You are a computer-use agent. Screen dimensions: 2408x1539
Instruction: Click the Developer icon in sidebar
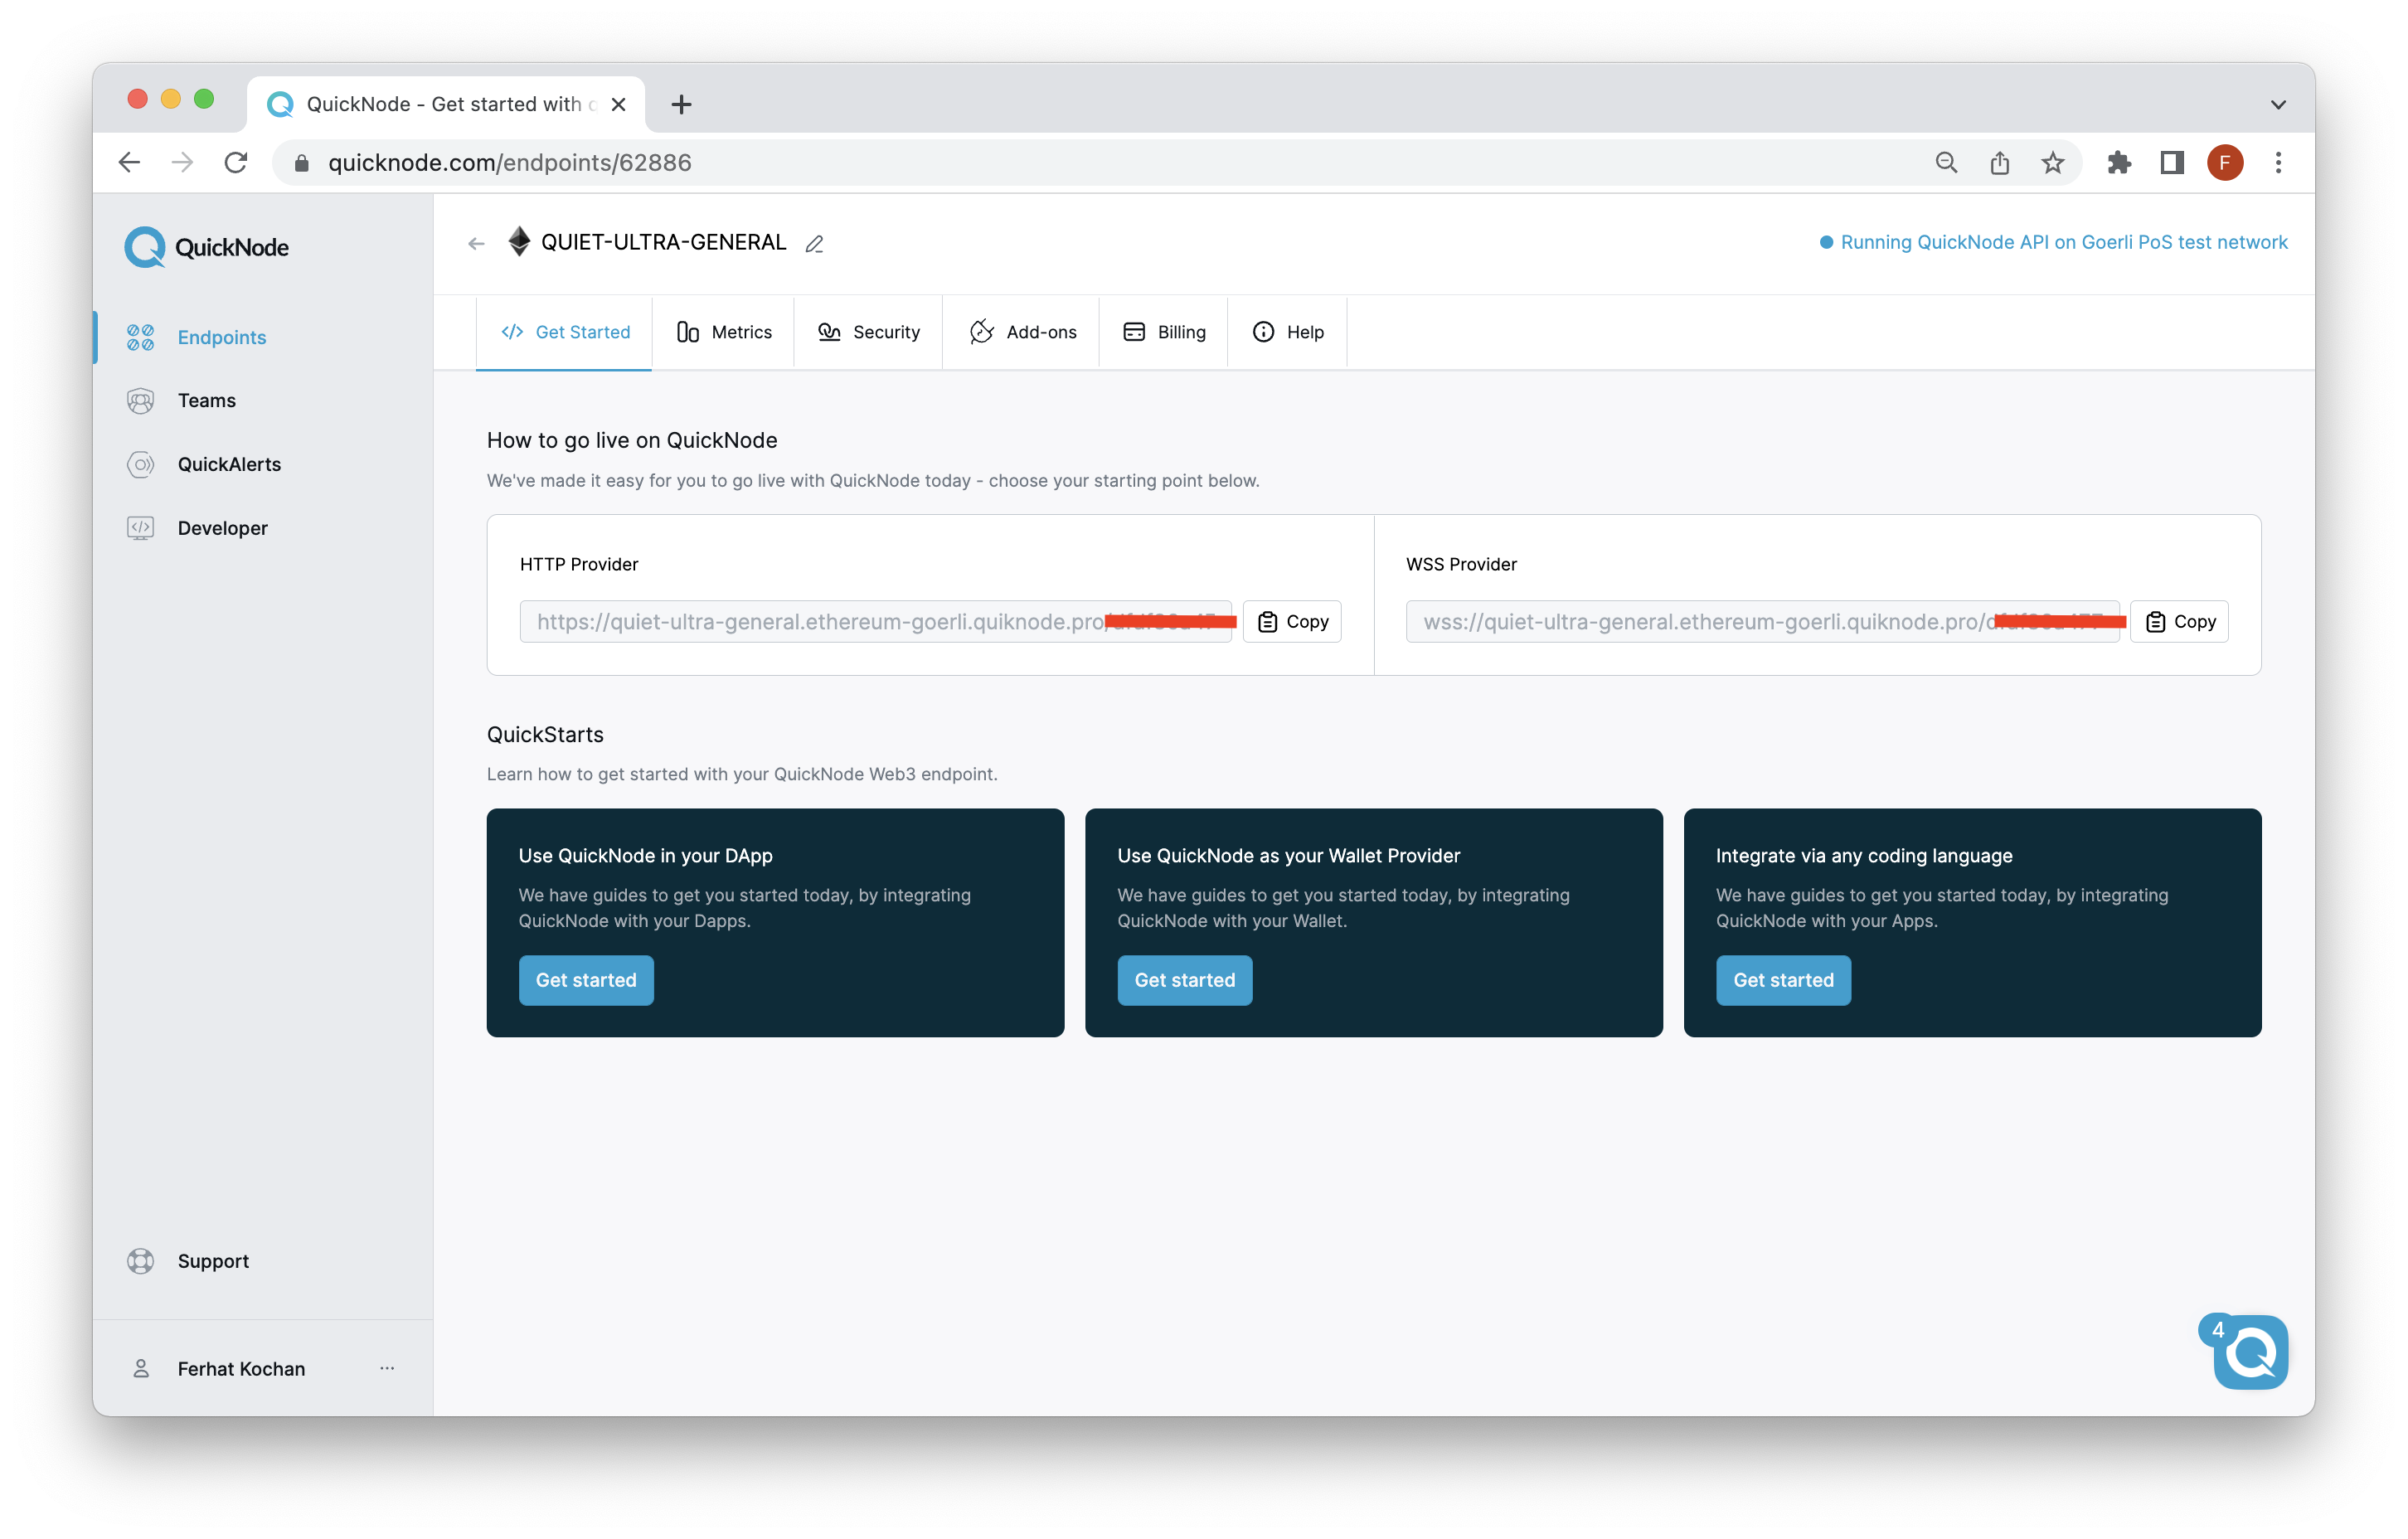pyautogui.click(x=140, y=527)
